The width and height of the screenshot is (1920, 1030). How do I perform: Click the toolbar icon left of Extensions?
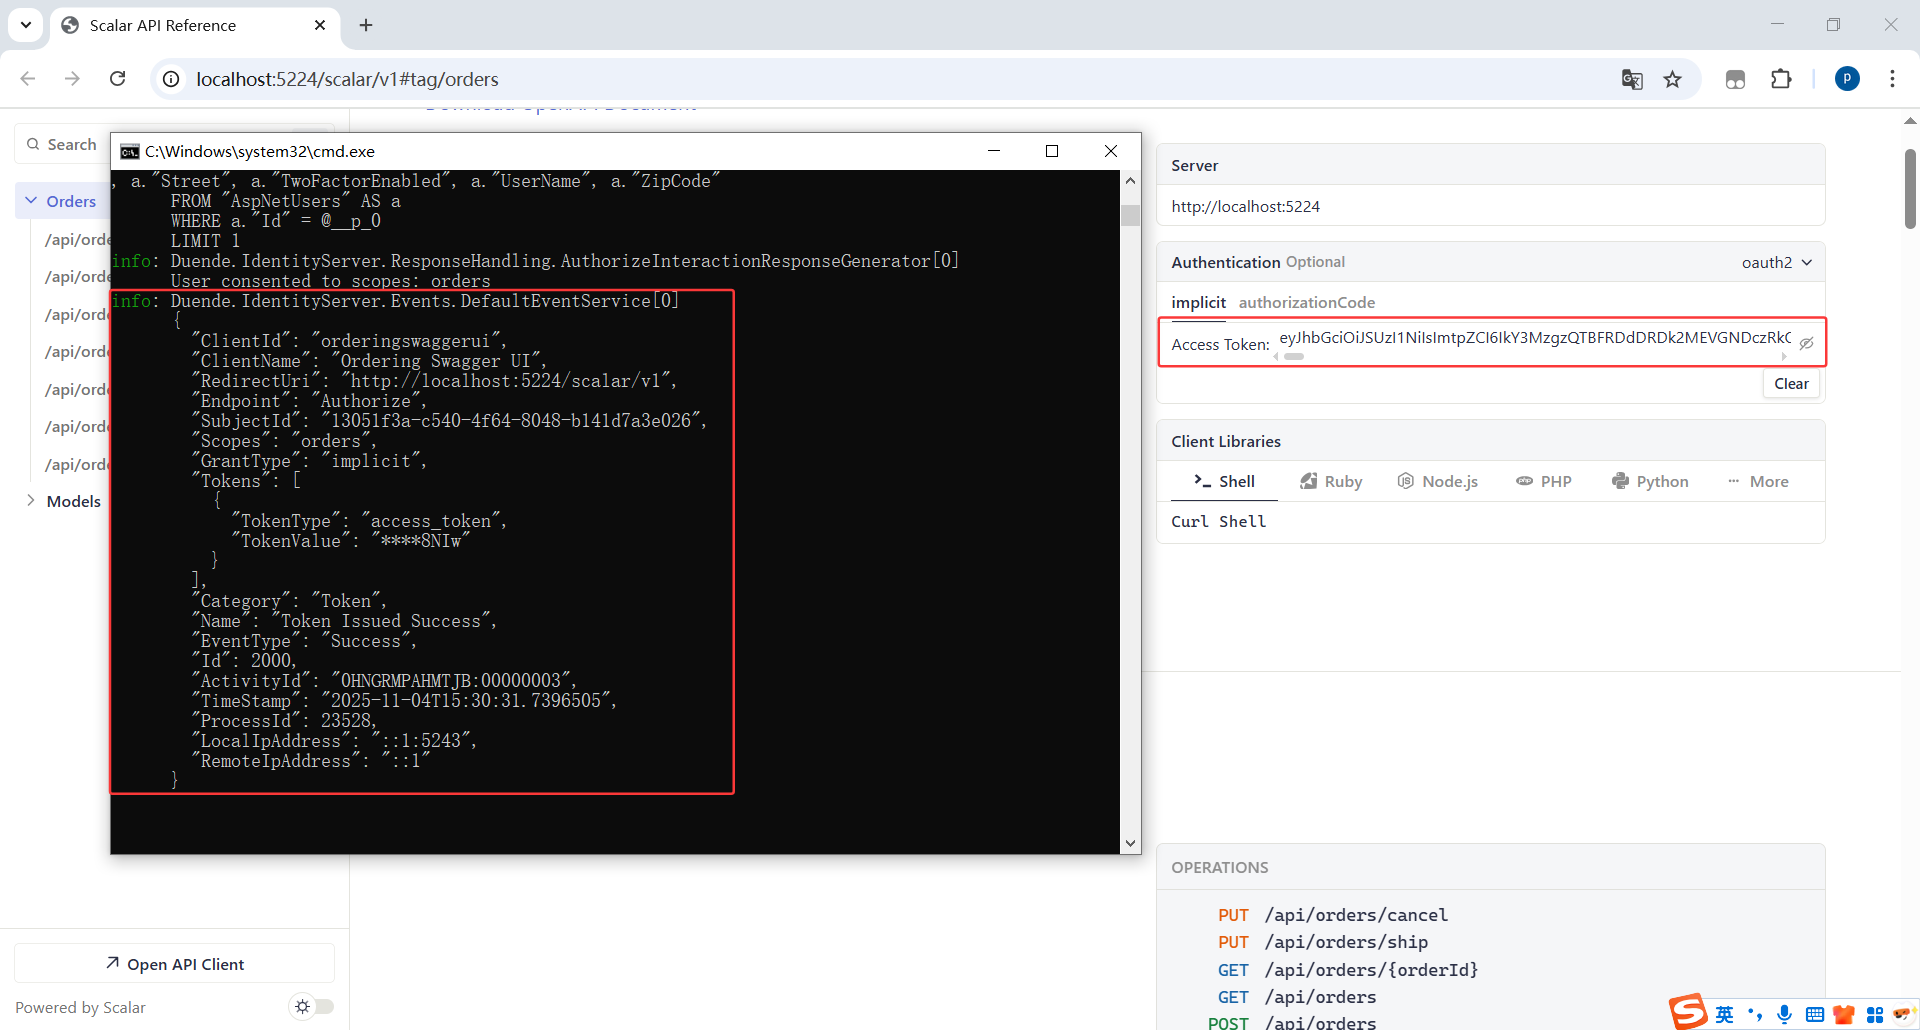pos(1736,79)
